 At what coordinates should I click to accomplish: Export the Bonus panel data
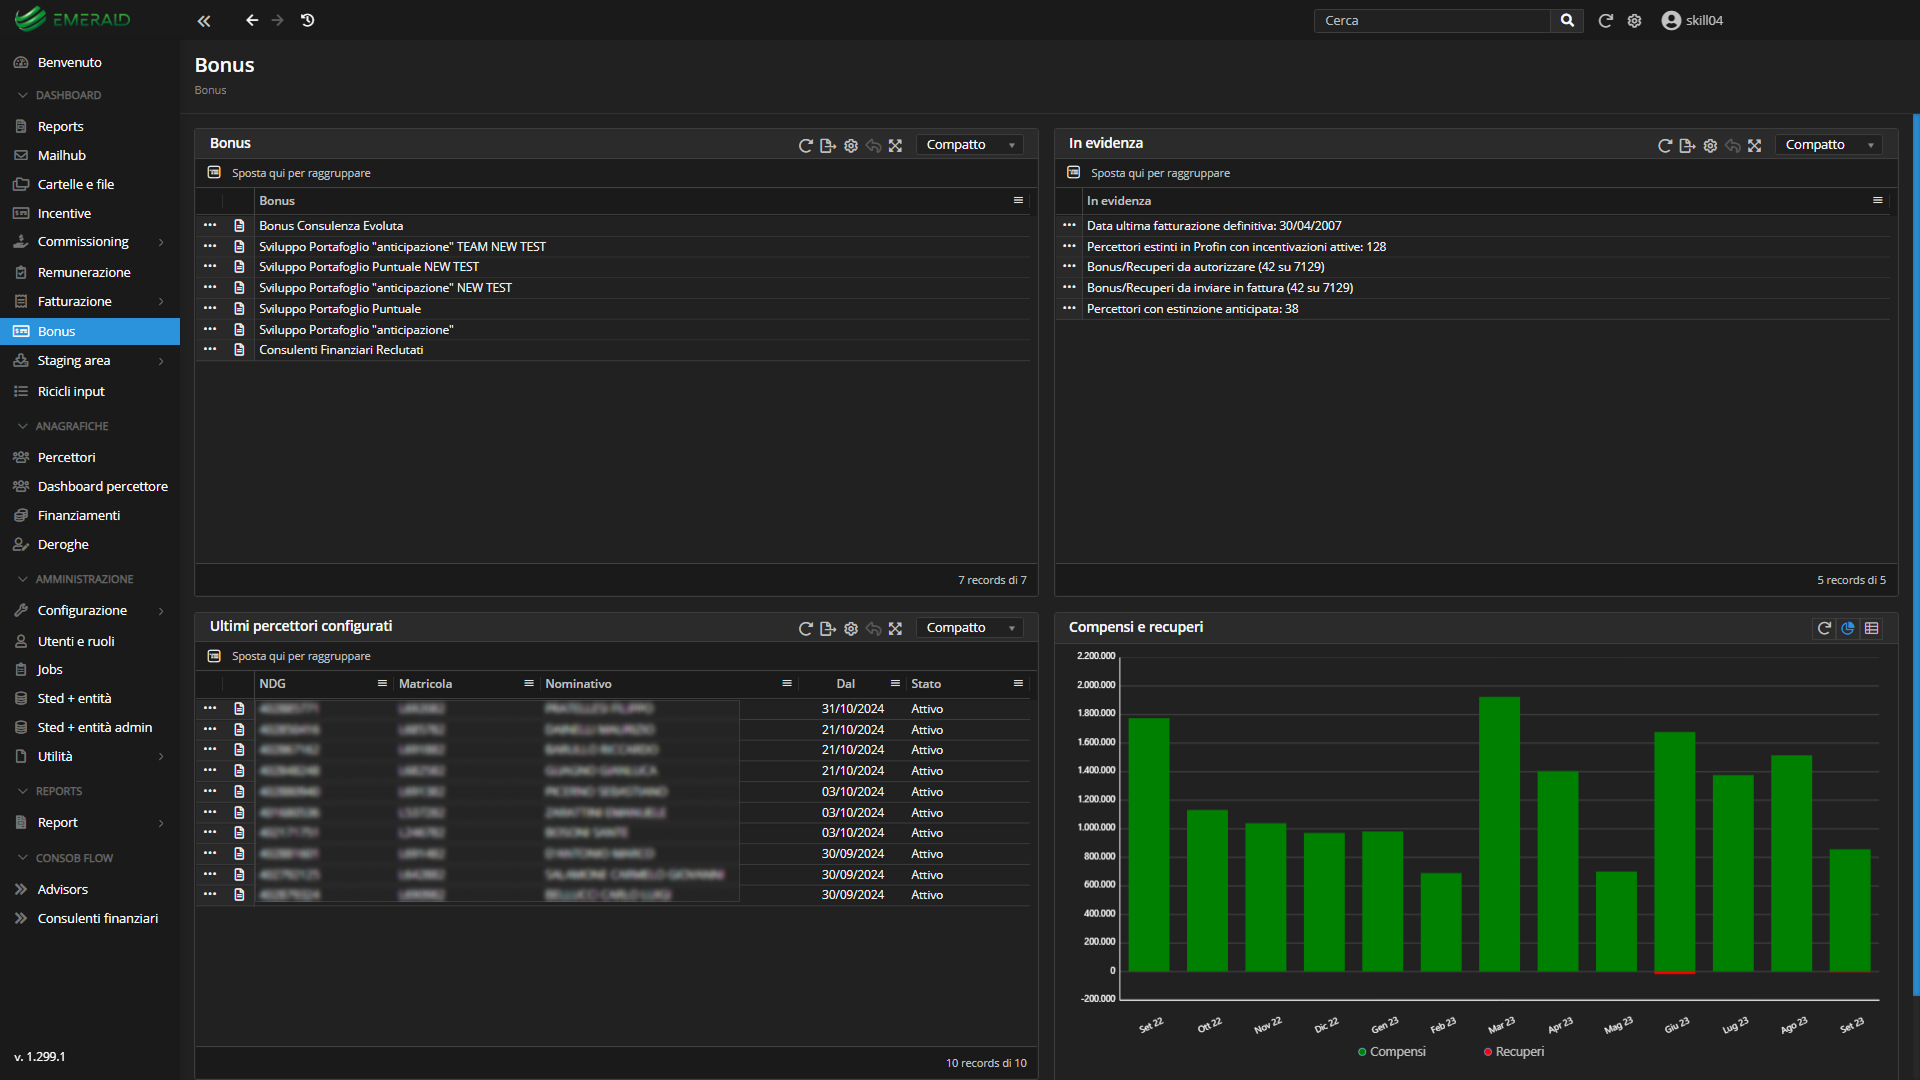(828, 146)
